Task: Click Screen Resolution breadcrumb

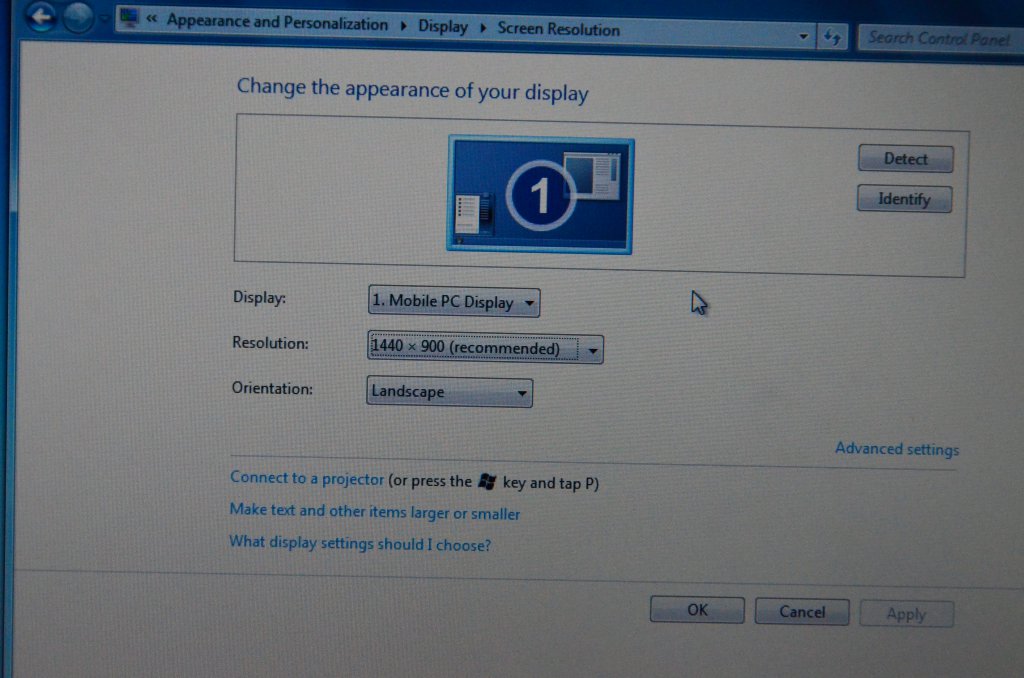Action: click(x=558, y=29)
